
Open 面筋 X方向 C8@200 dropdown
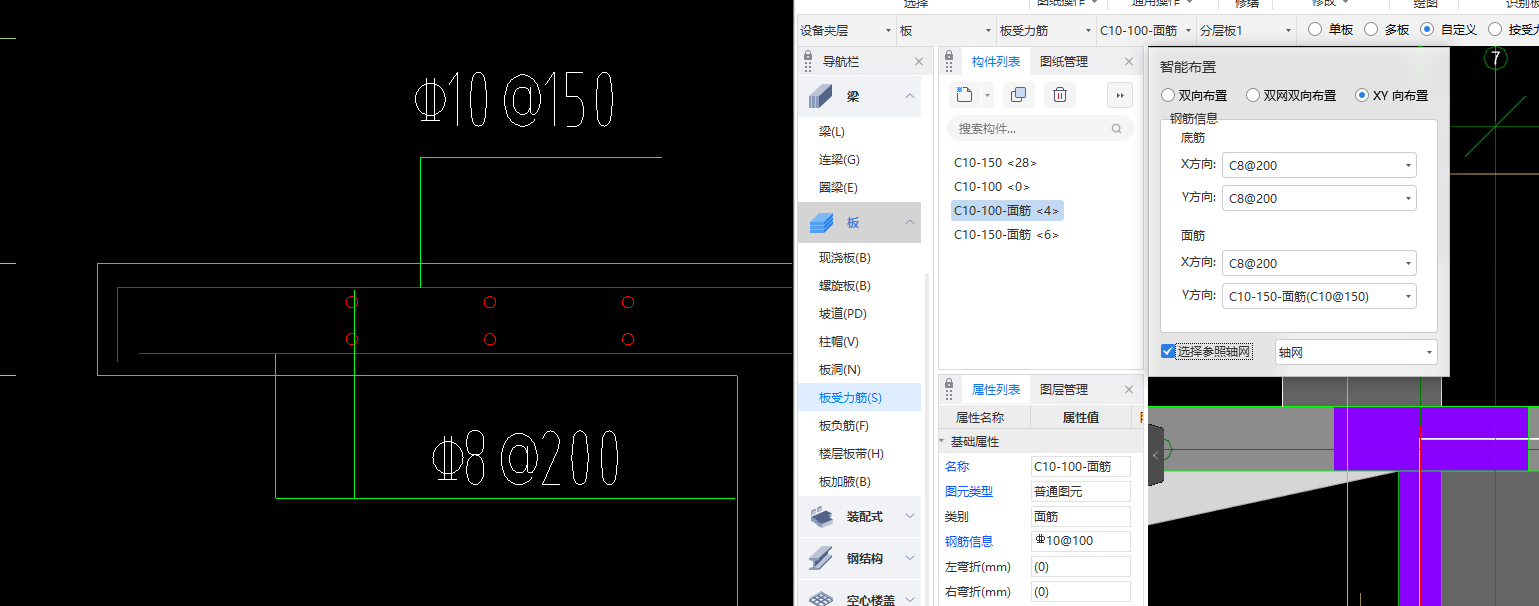coord(1319,263)
